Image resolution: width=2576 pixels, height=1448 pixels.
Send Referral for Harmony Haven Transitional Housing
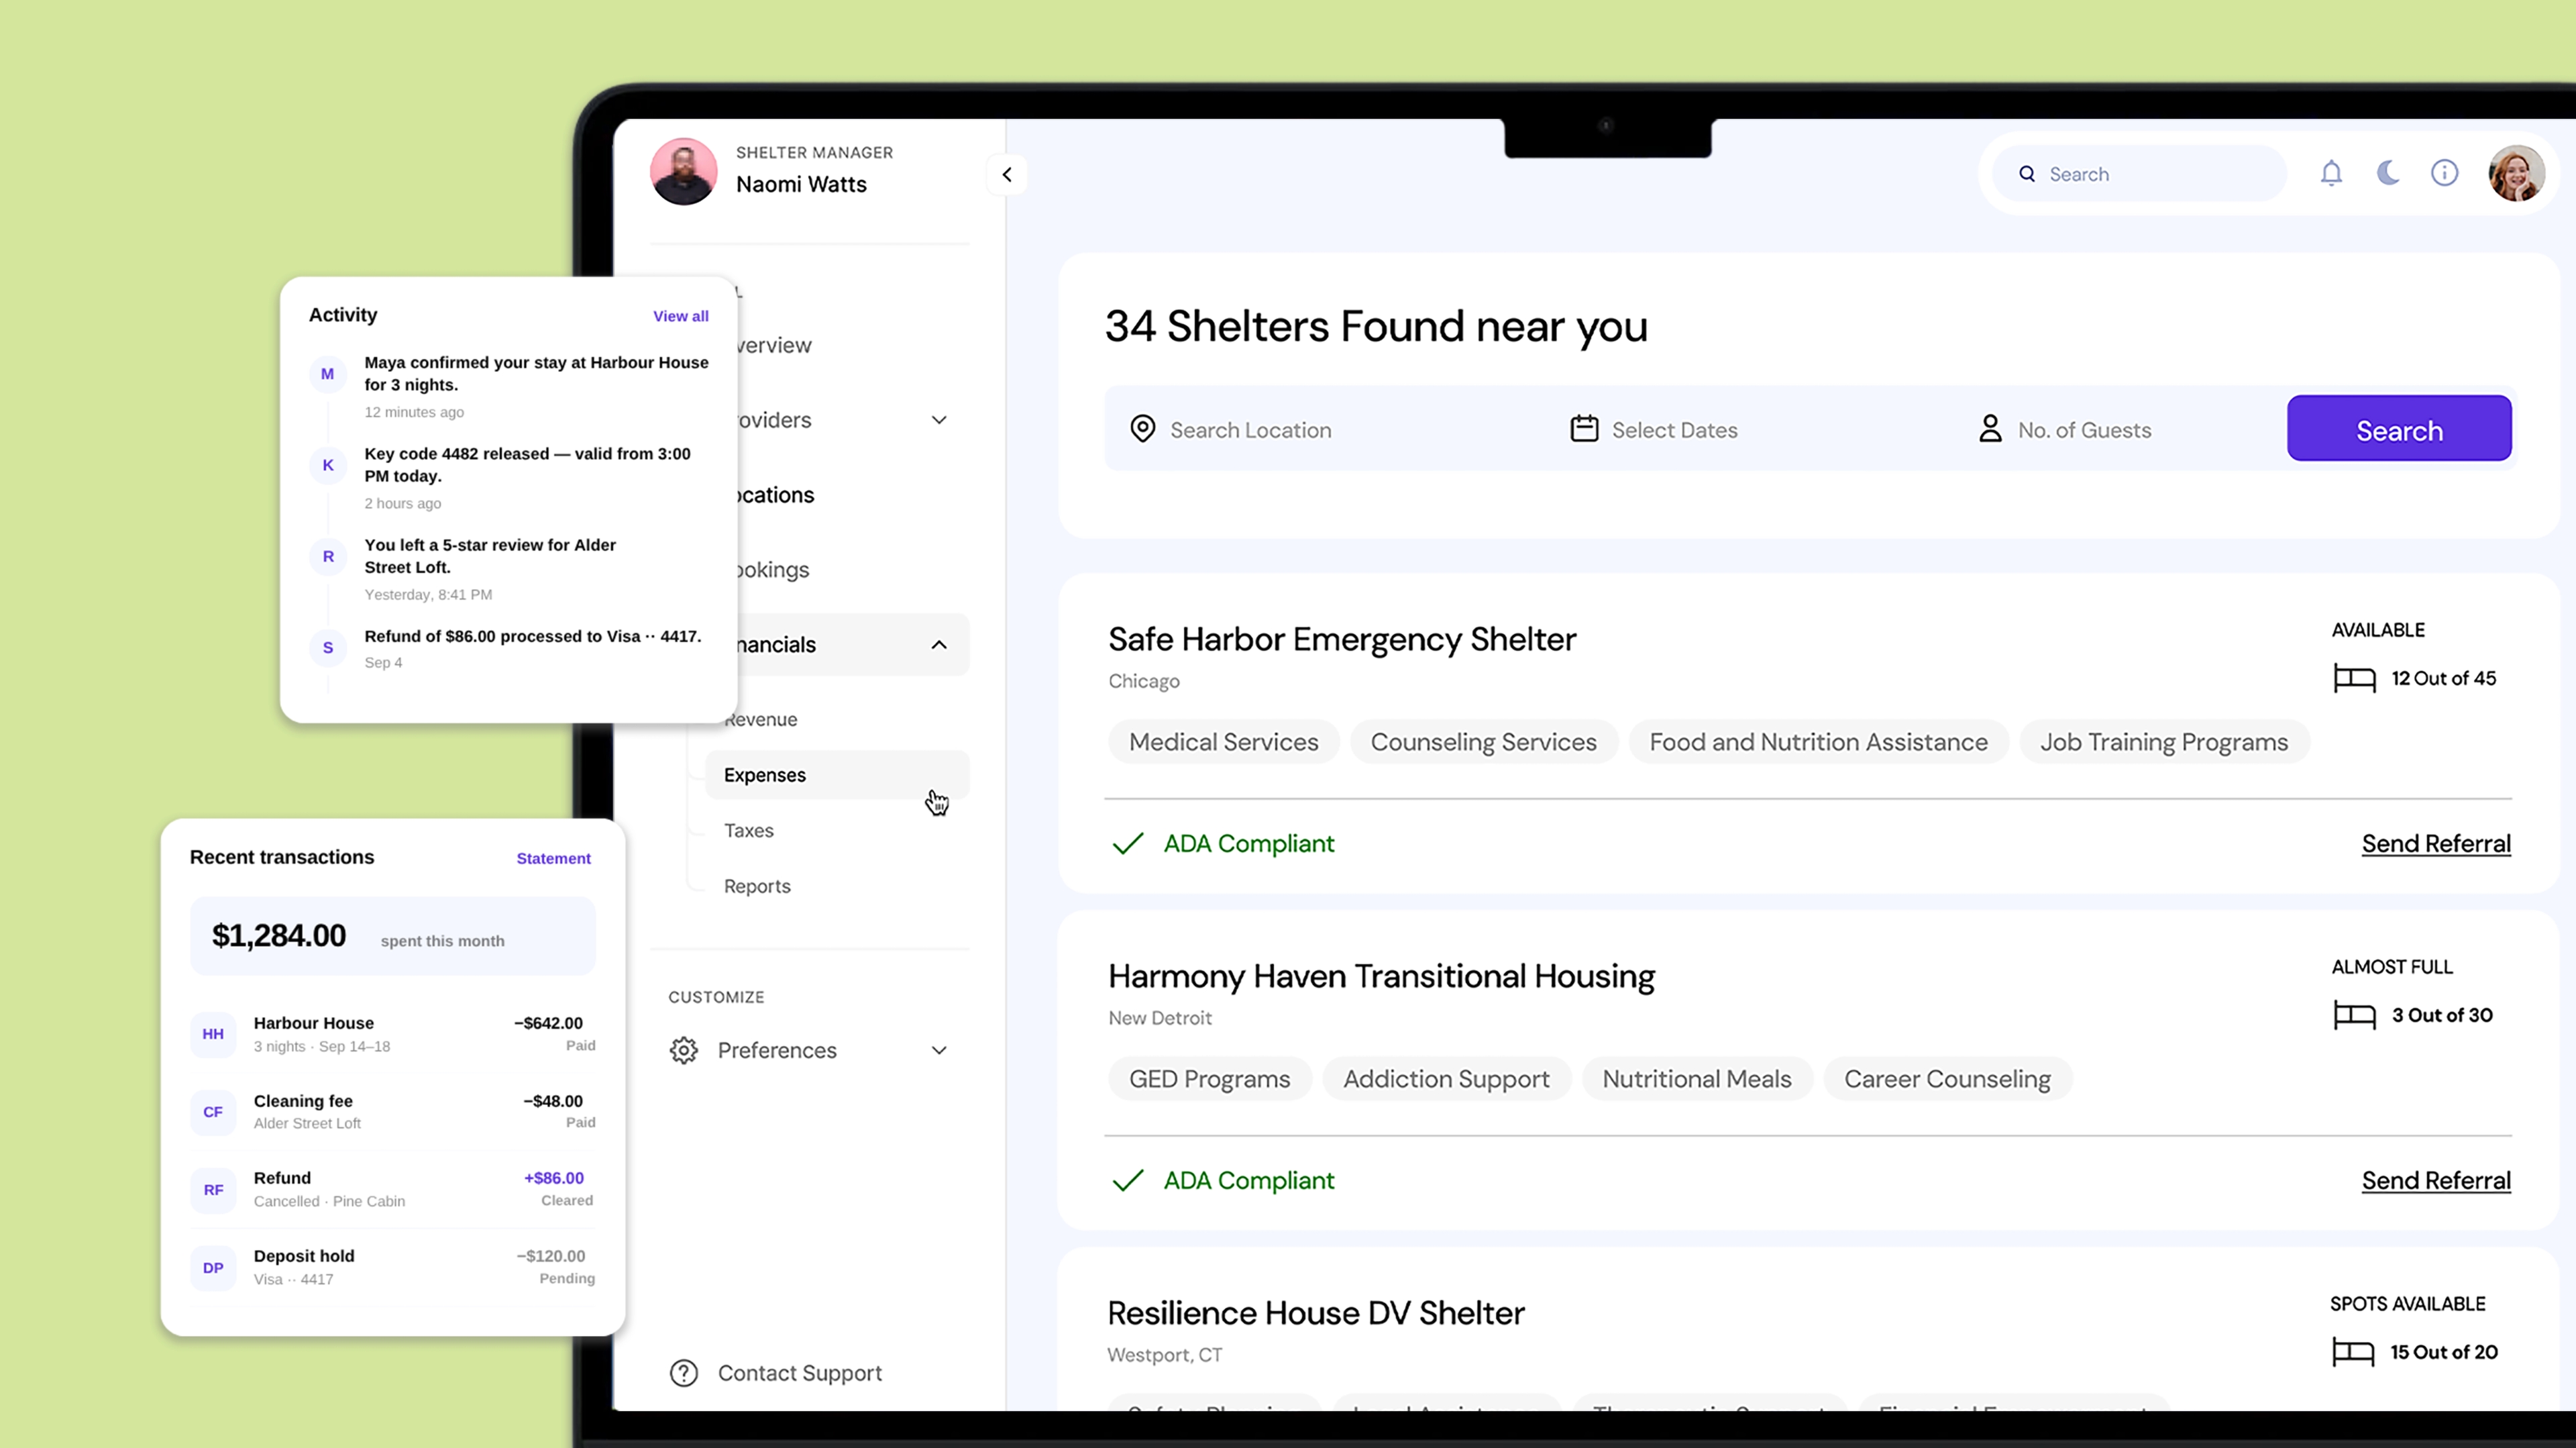coord(2436,1181)
